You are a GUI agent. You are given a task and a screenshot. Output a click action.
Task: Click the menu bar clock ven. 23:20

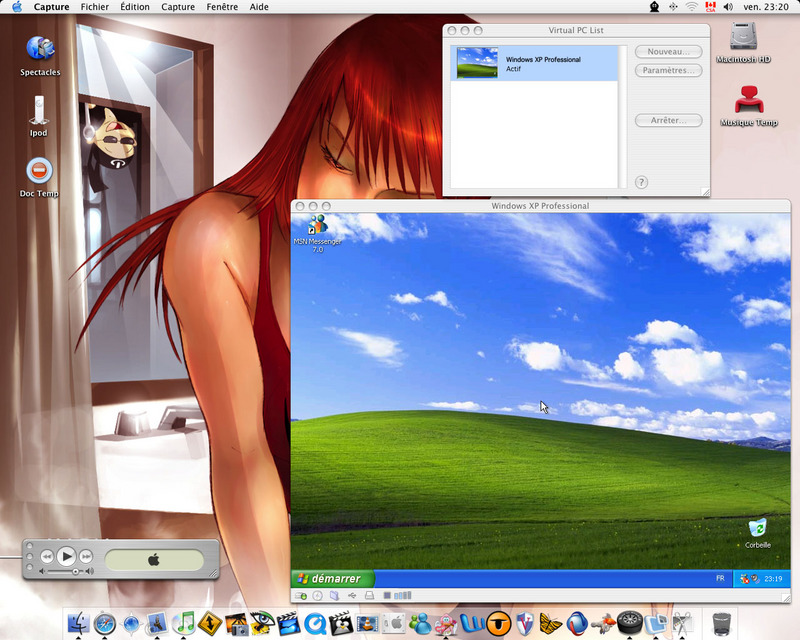click(x=766, y=7)
